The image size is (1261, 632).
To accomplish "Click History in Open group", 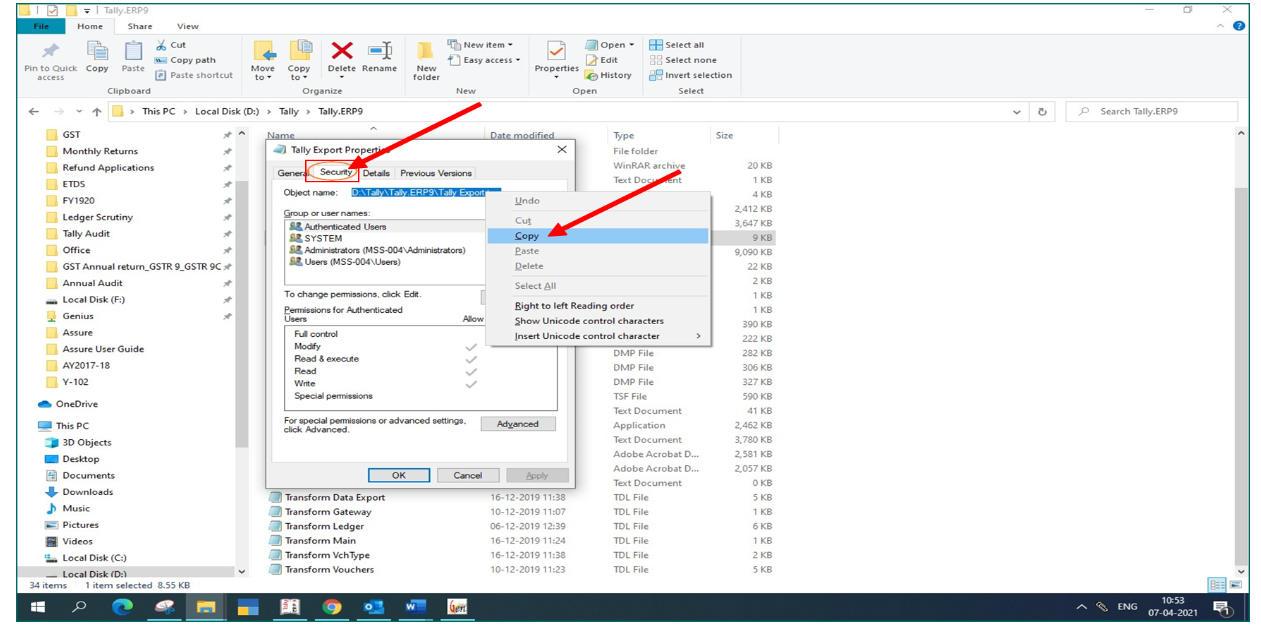I will click(608, 75).
